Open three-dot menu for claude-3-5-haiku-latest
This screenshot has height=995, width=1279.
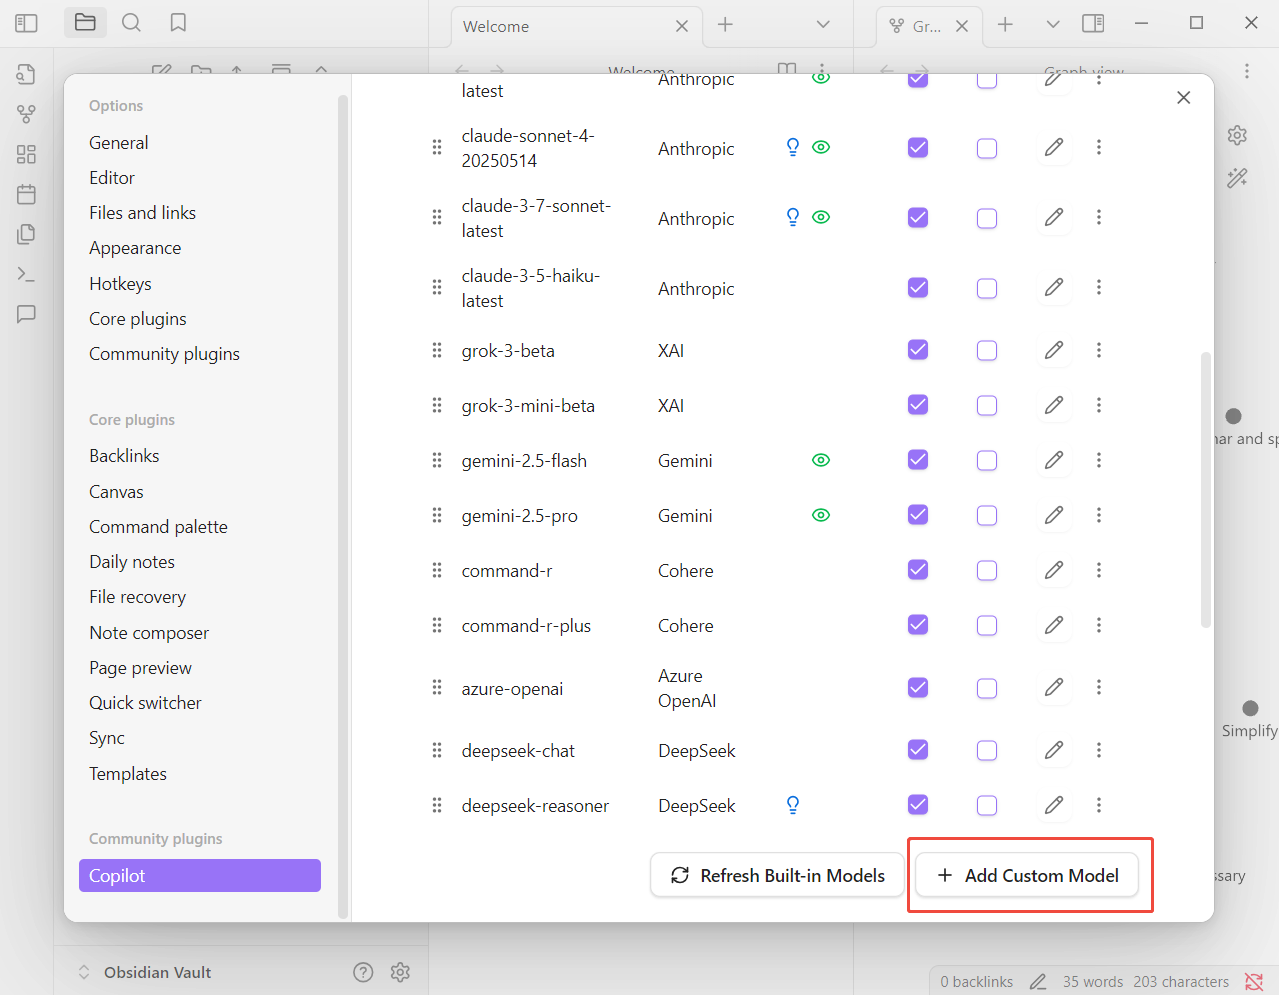pyautogui.click(x=1099, y=287)
